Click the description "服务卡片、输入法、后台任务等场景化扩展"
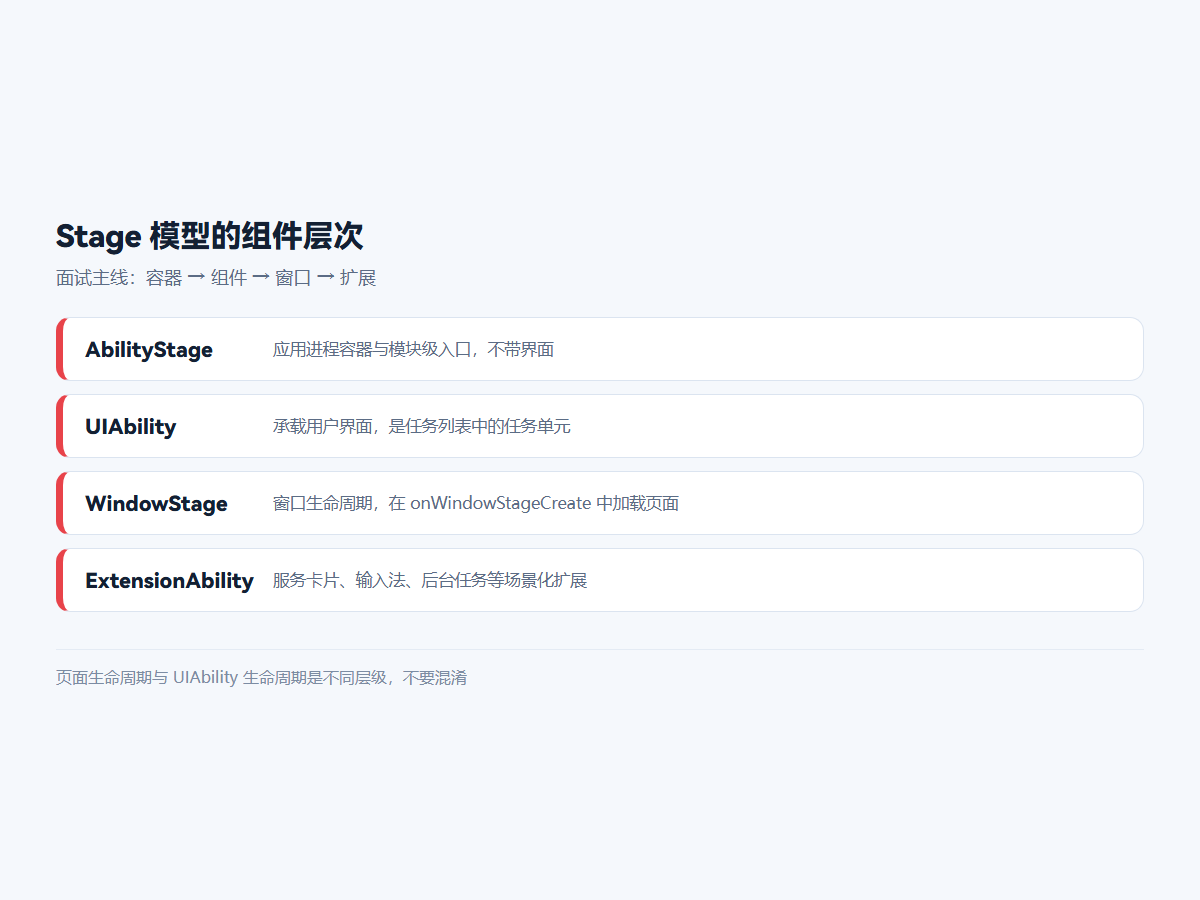The width and height of the screenshot is (1200, 900). 430,581
